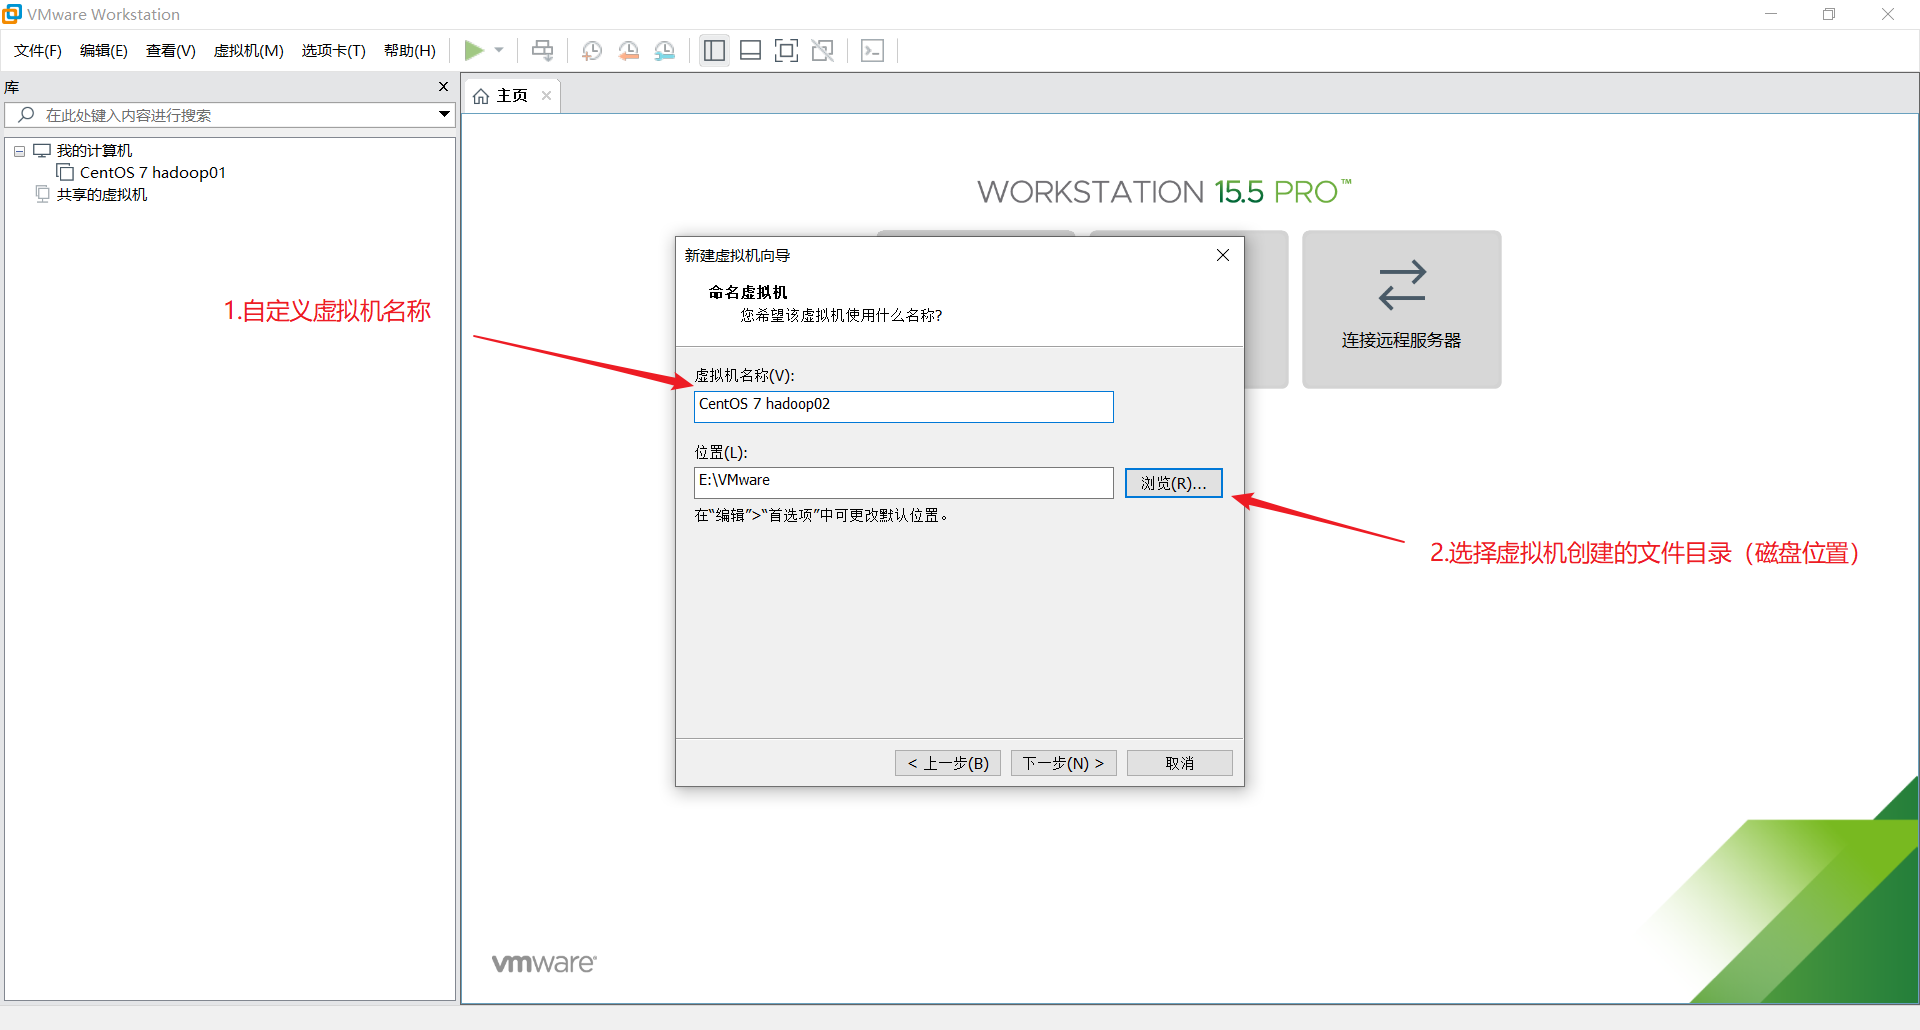
Task: Open the 文件(F) menu
Action: 38,50
